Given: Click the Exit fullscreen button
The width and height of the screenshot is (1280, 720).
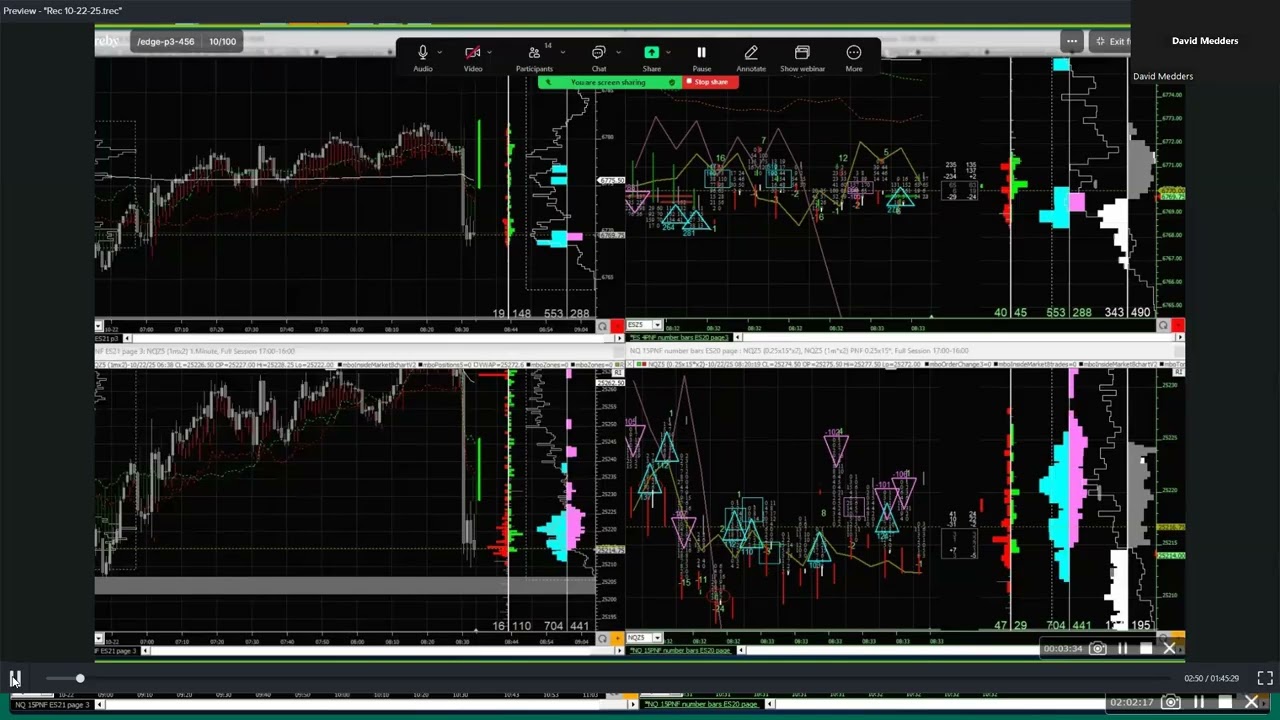Looking at the screenshot, I should click(1111, 41).
